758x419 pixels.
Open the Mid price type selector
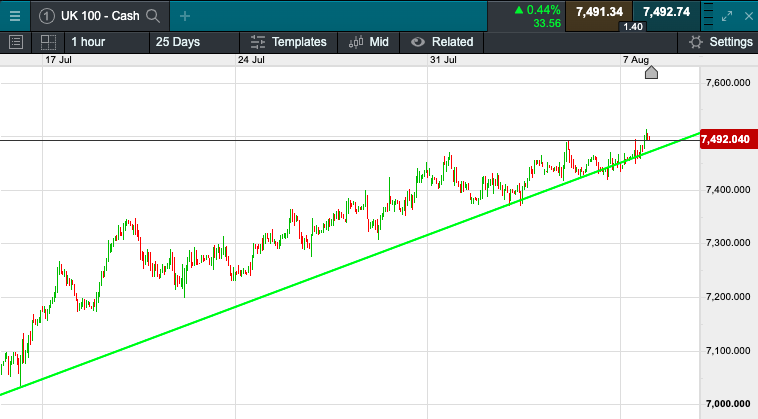tap(369, 42)
